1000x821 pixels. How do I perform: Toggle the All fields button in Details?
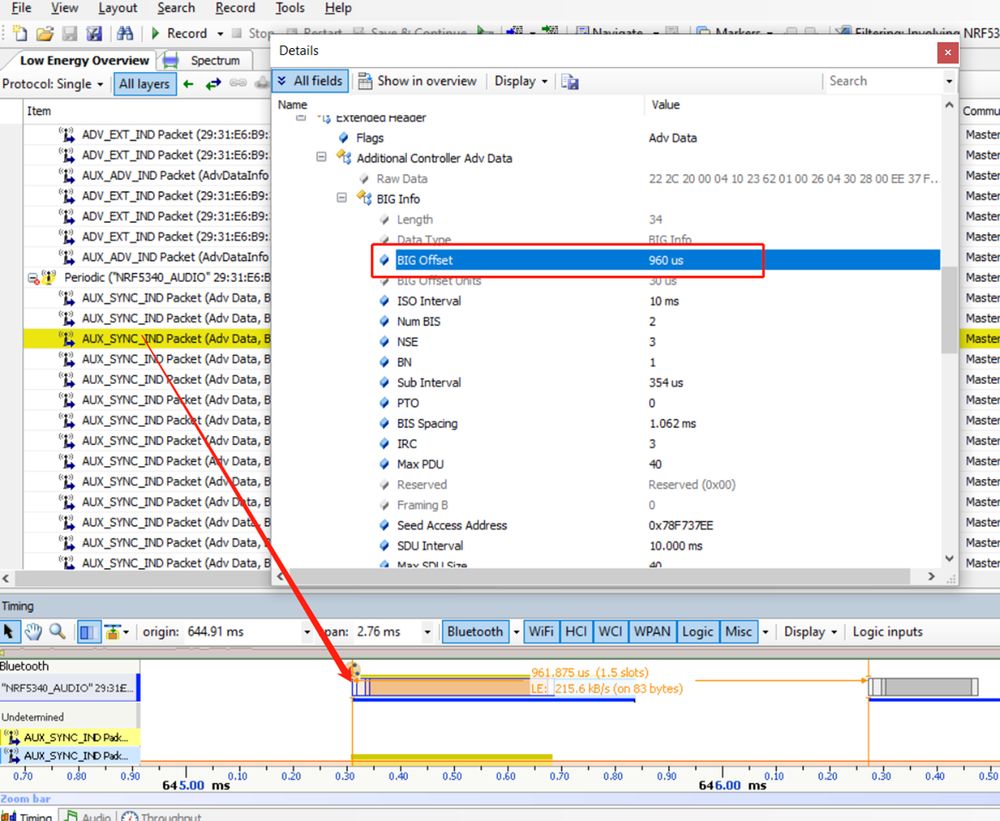310,81
